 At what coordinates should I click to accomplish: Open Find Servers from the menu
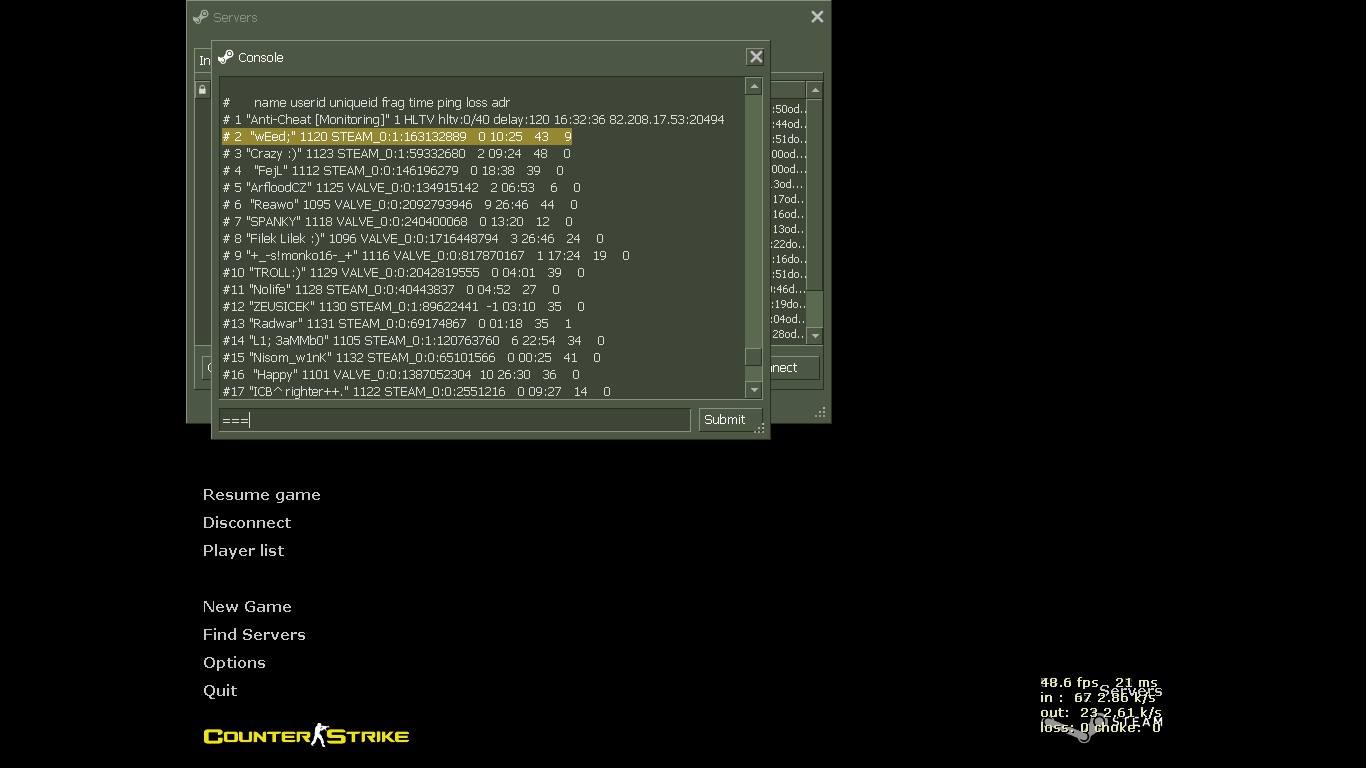pos(254,635)
